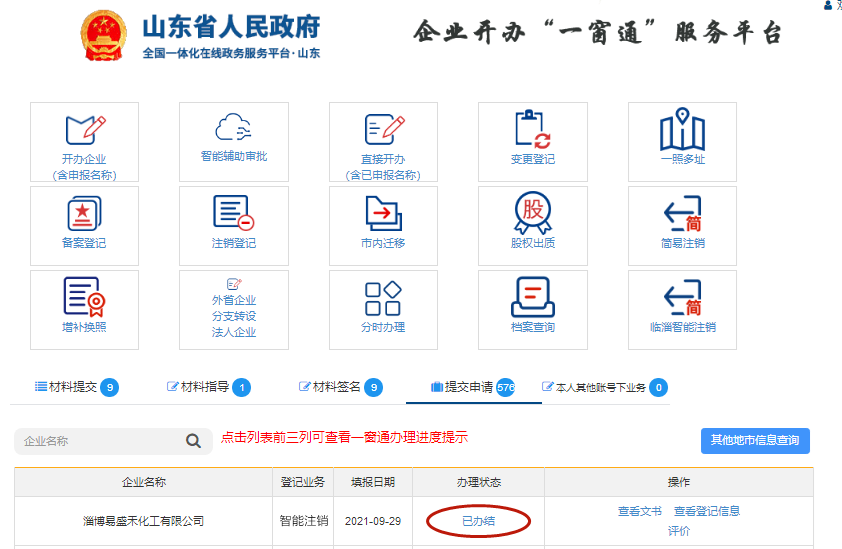This screenshot has width=842, height=549.
Task: Open 直接开办(含已申报名称) tile
Action: 383,142
